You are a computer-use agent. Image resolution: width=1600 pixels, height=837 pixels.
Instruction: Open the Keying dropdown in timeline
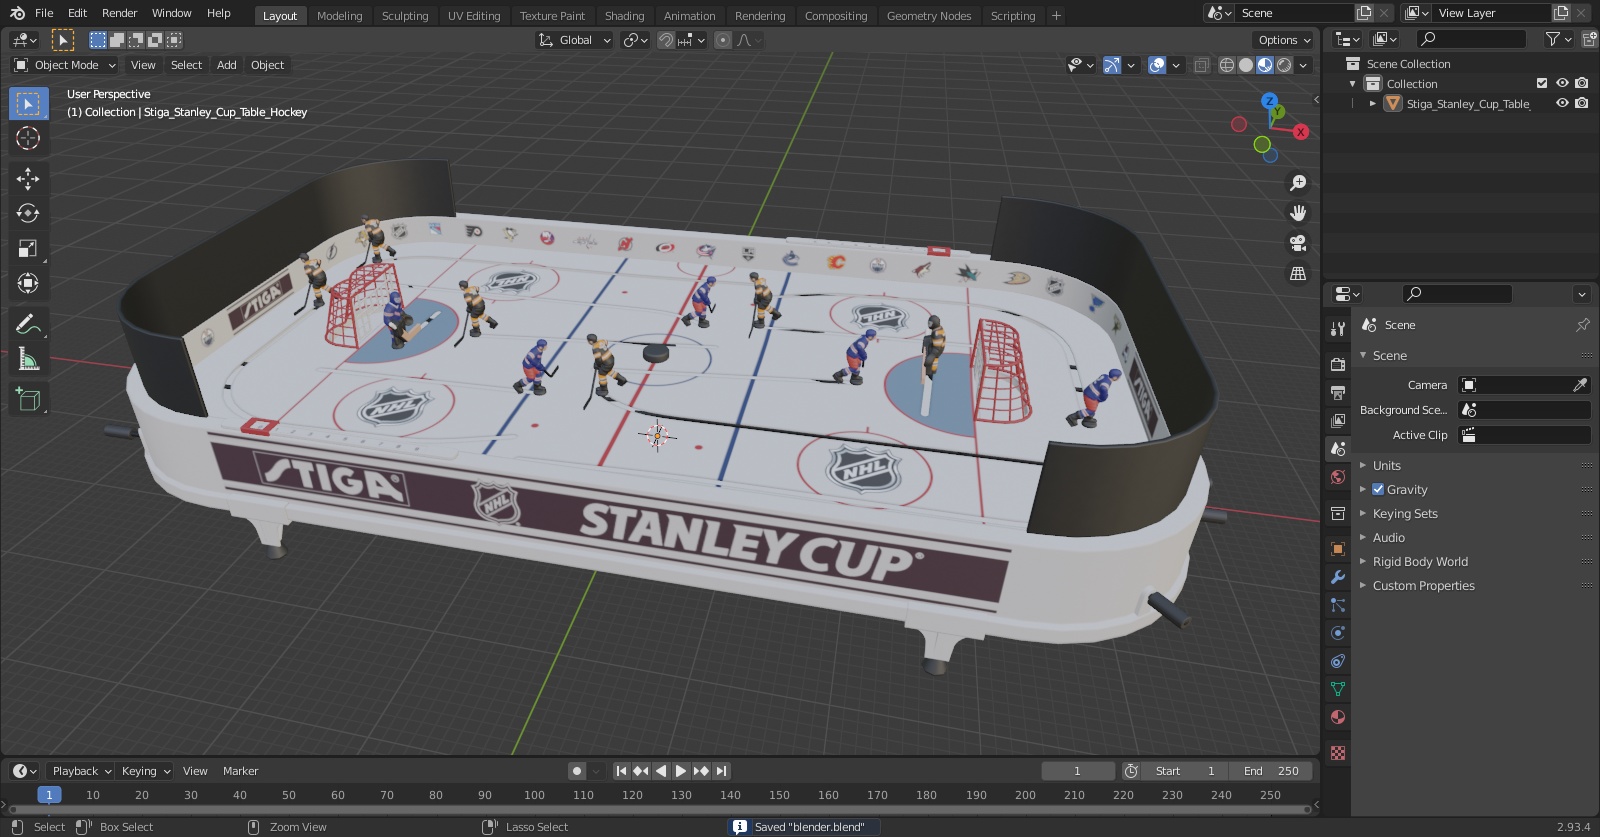coord(145,771)
